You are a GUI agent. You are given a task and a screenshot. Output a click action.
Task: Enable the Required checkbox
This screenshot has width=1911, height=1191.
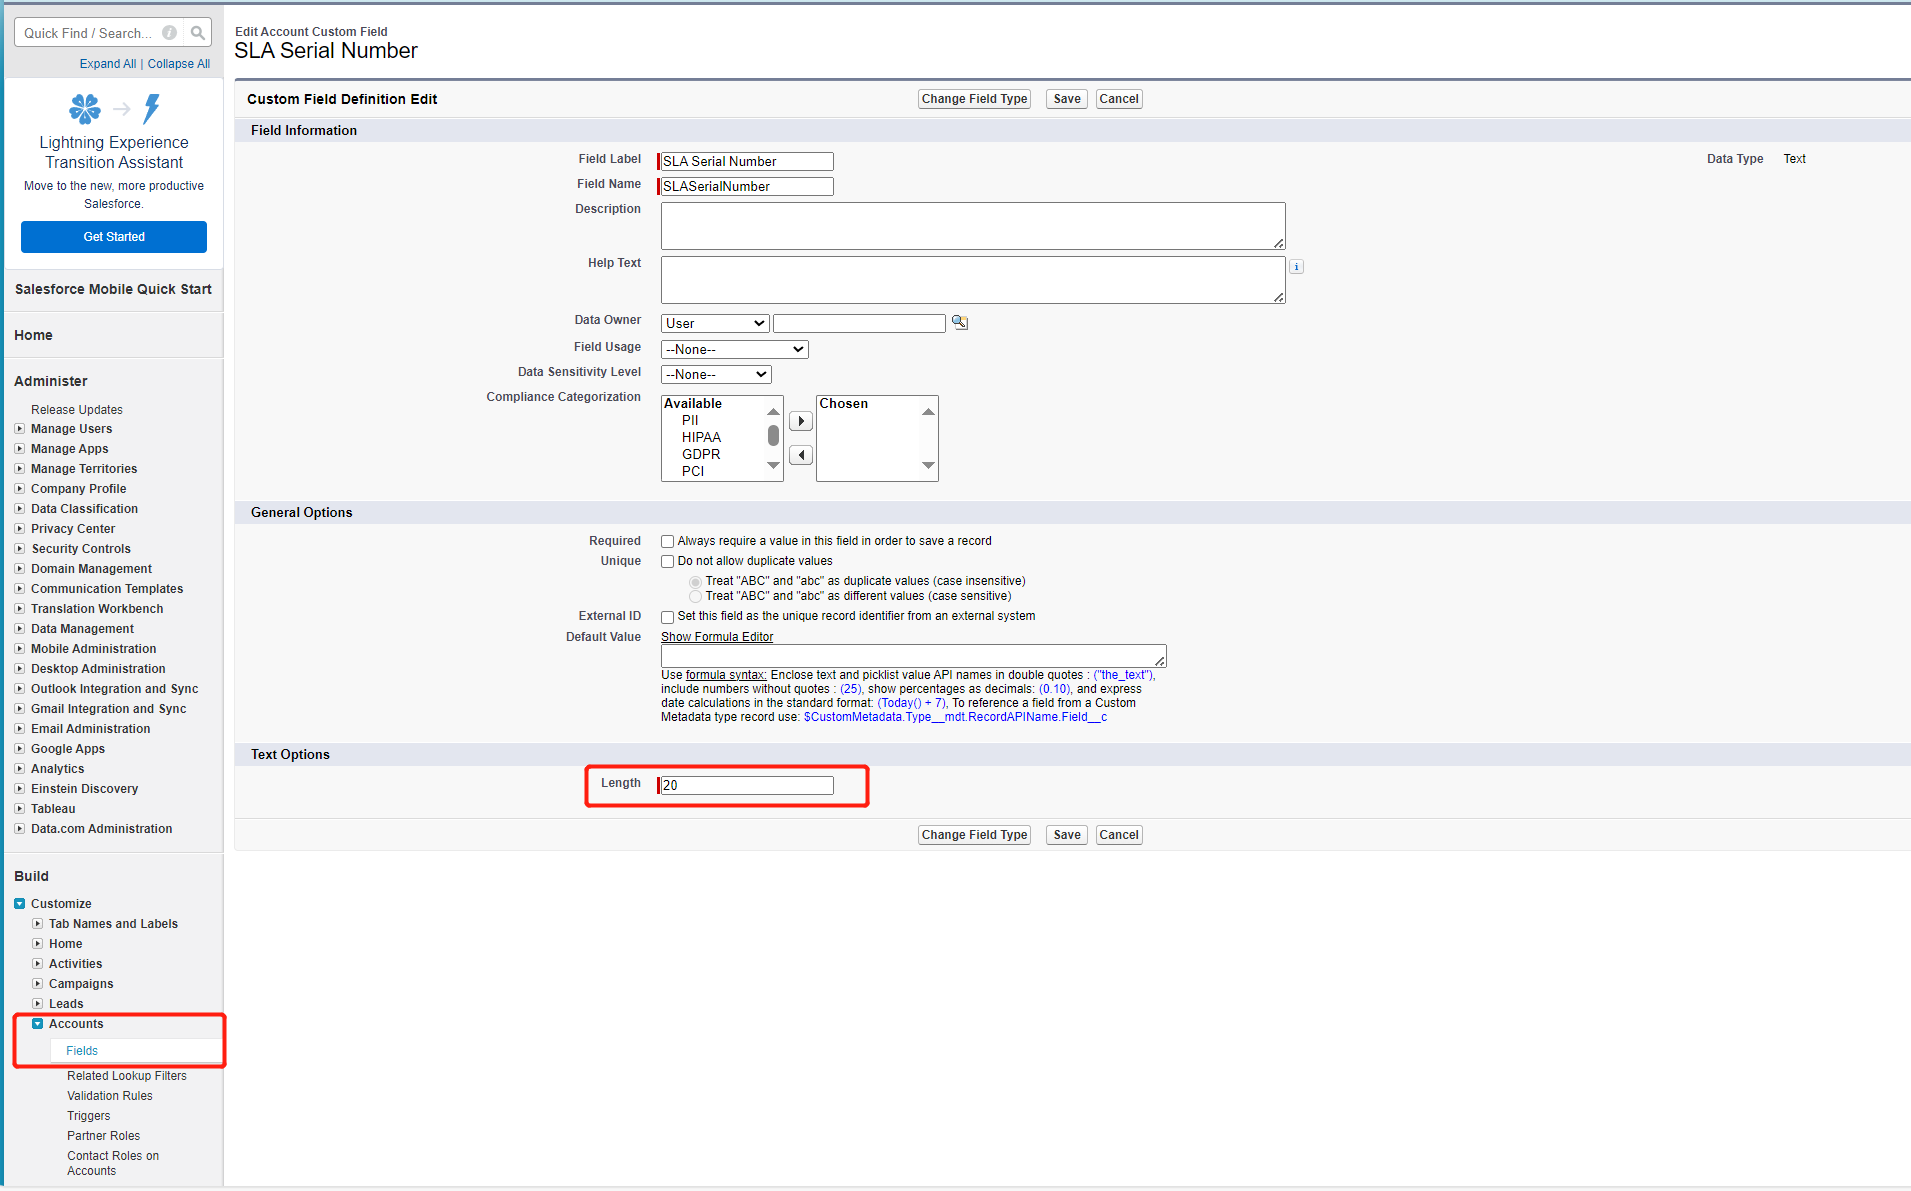point(667,541)
